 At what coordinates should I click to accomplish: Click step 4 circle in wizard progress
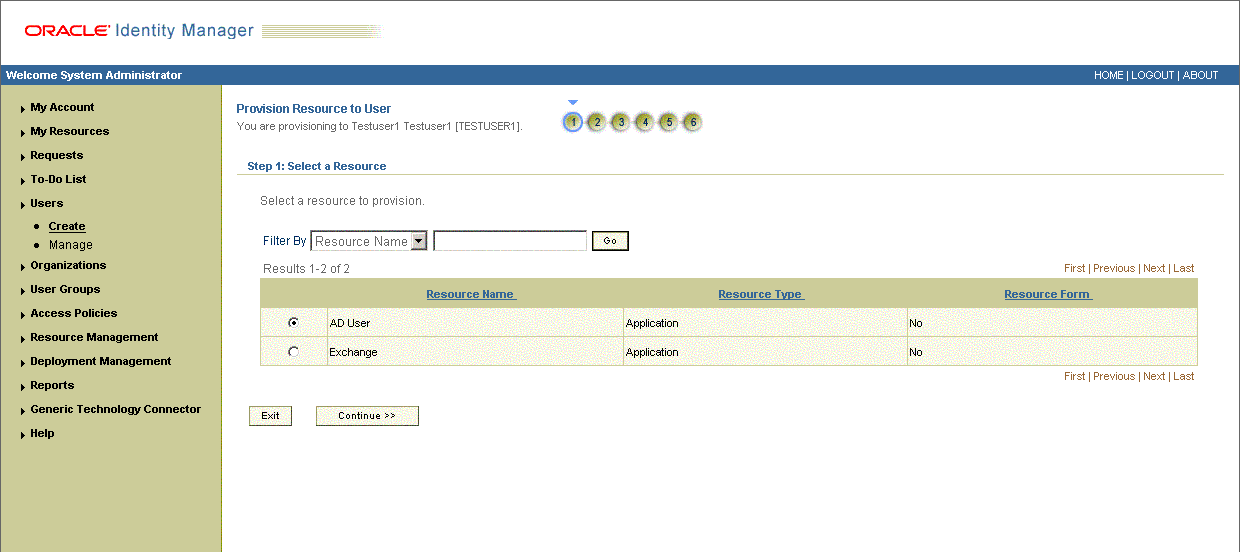click(x=645, y=123)
